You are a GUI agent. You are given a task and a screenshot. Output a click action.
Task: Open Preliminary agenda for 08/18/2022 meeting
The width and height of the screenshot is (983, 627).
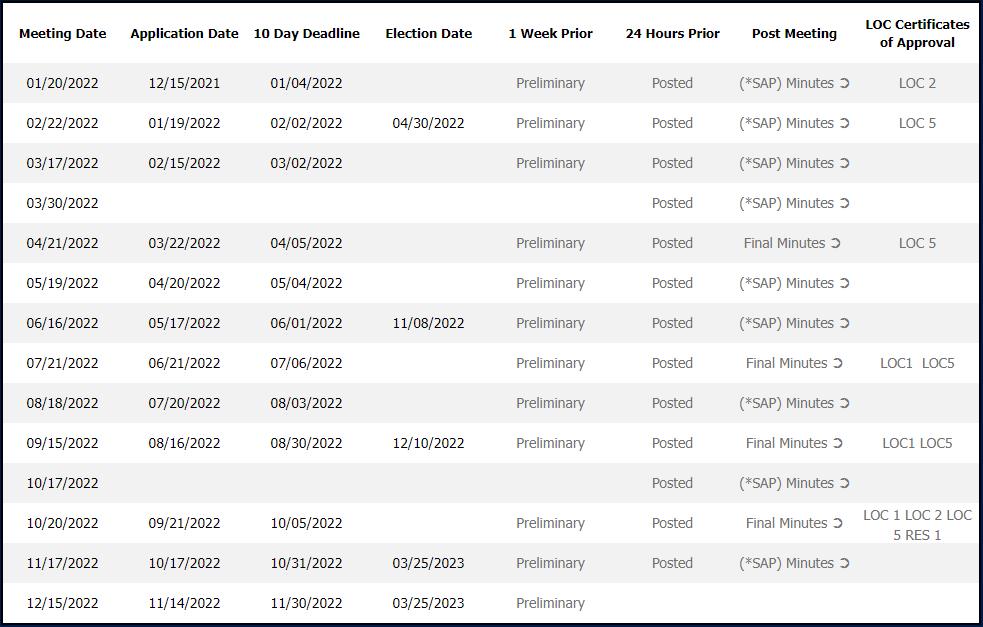550,403
